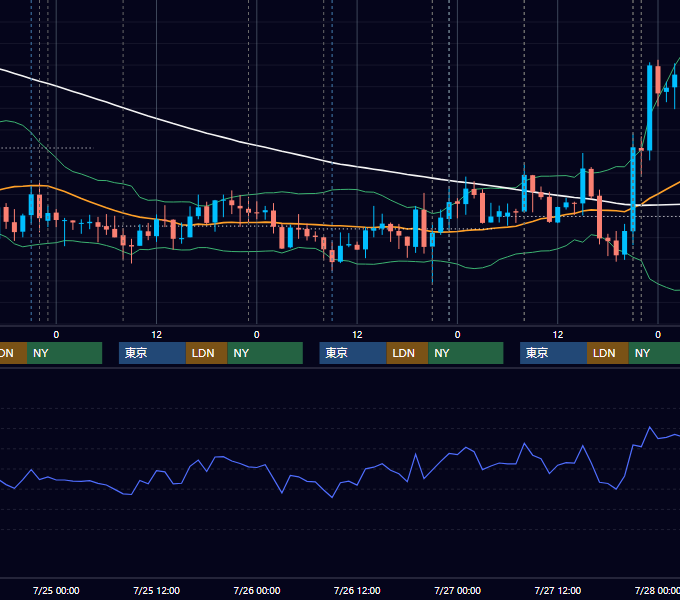The width and height of the screenshot is (680, 600).
Task: Select the LDN session block for 7/25
Action: (206, 353)
